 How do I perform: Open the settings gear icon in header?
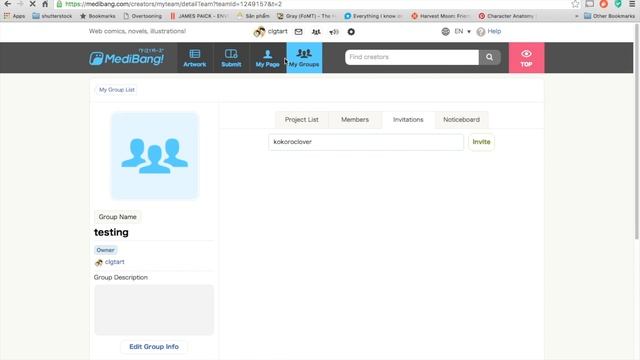[351, 31]
